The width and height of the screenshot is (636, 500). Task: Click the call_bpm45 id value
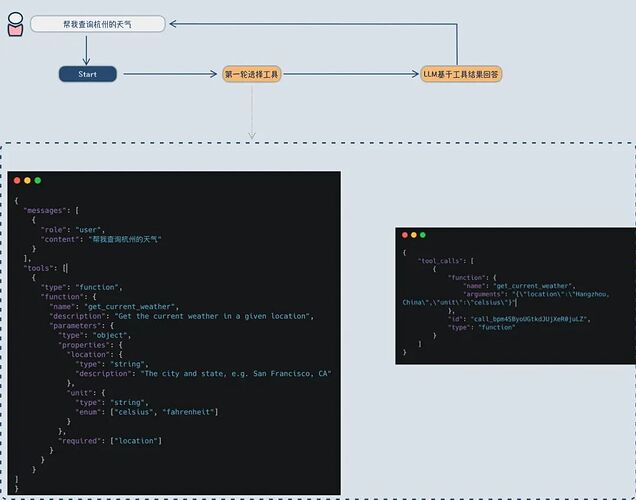pyautogui.click(x=530, y=318)
